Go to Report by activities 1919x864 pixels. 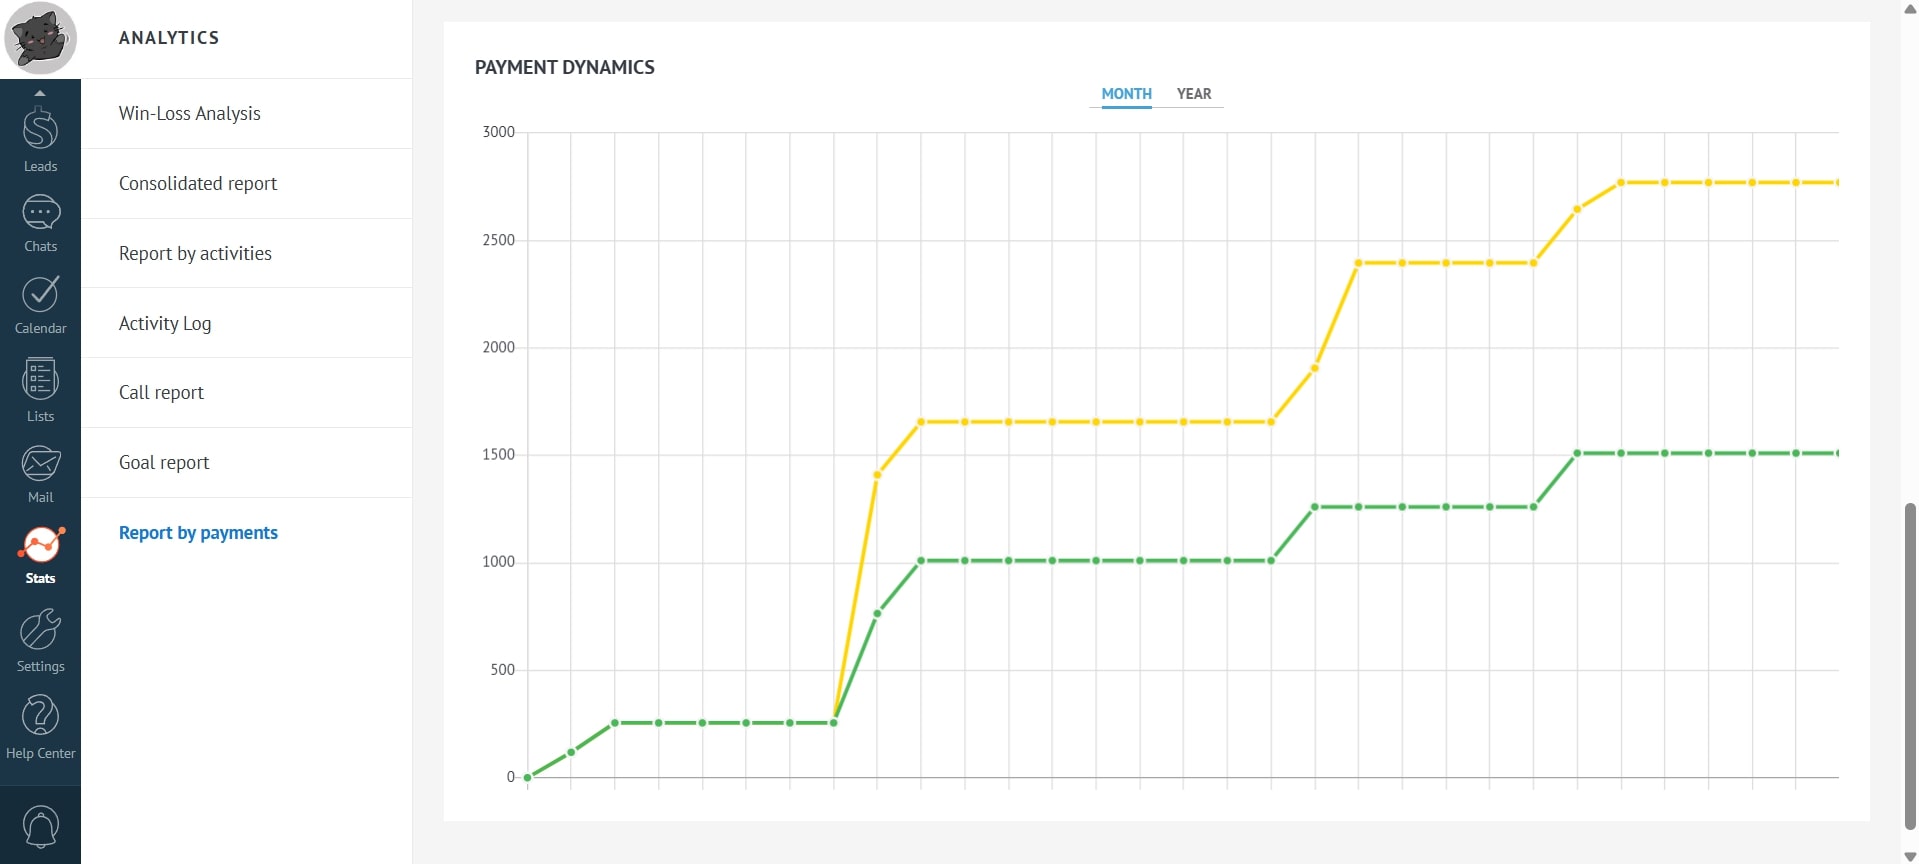pos(195,254)
